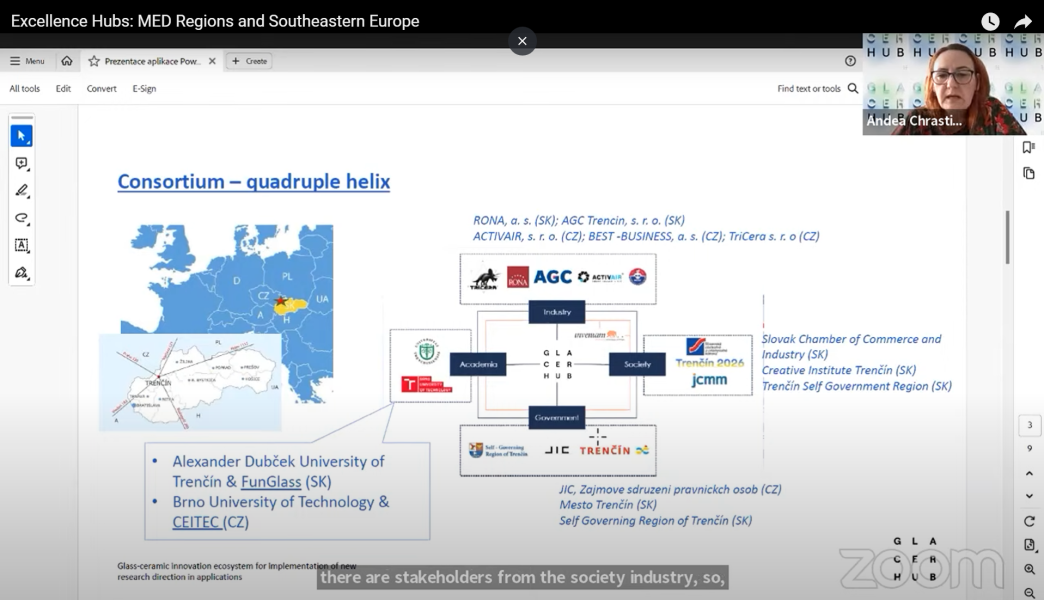Zoom in with the plus magnifier
Viewport: 1044px width, 600px height.
click(x=1029, y=569)
